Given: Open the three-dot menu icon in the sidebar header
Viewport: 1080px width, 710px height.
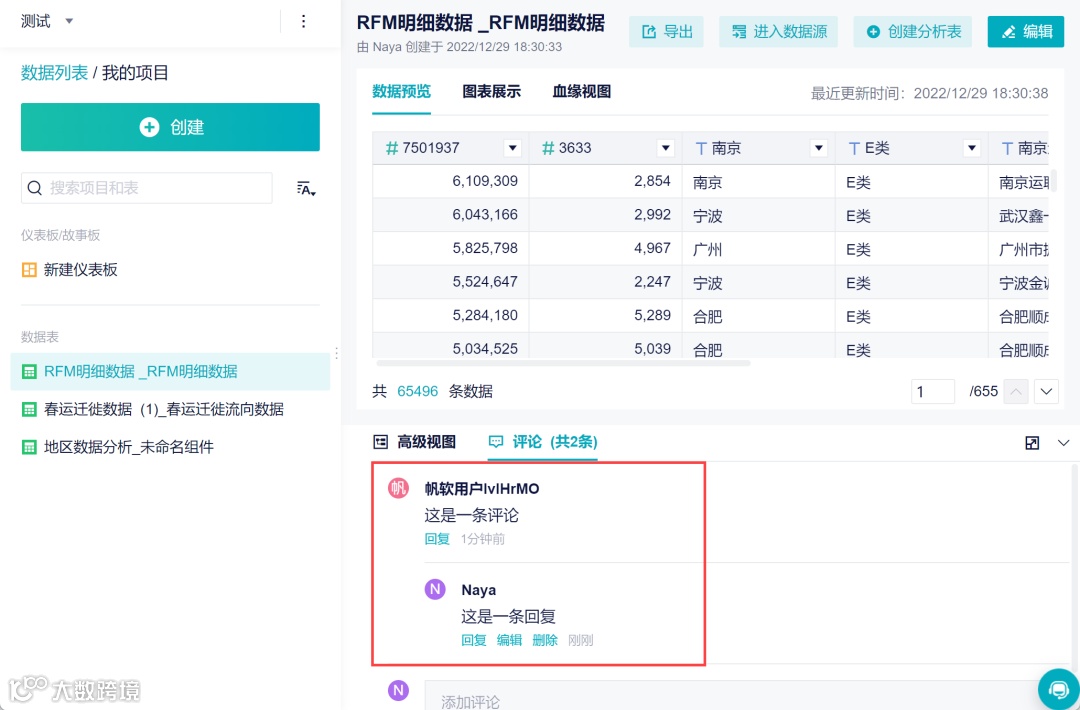Looking at the screenshot, I should click(x=304, y=21).
